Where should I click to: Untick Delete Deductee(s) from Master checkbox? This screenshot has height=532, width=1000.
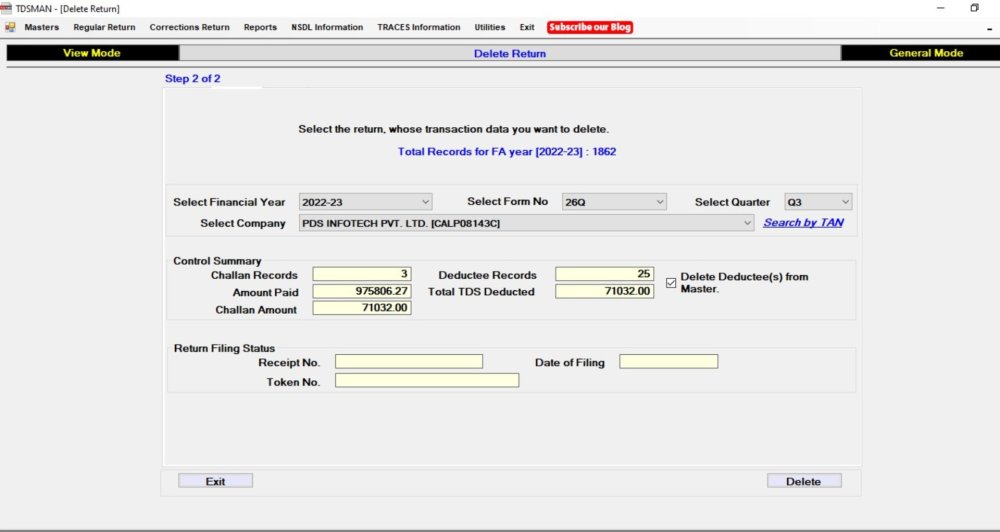pyautogui.click(x=671, y=283)
